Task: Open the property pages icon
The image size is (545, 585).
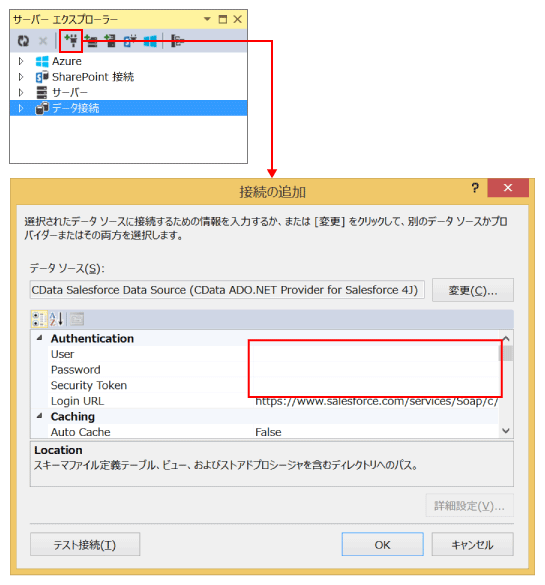Action: 77,319
